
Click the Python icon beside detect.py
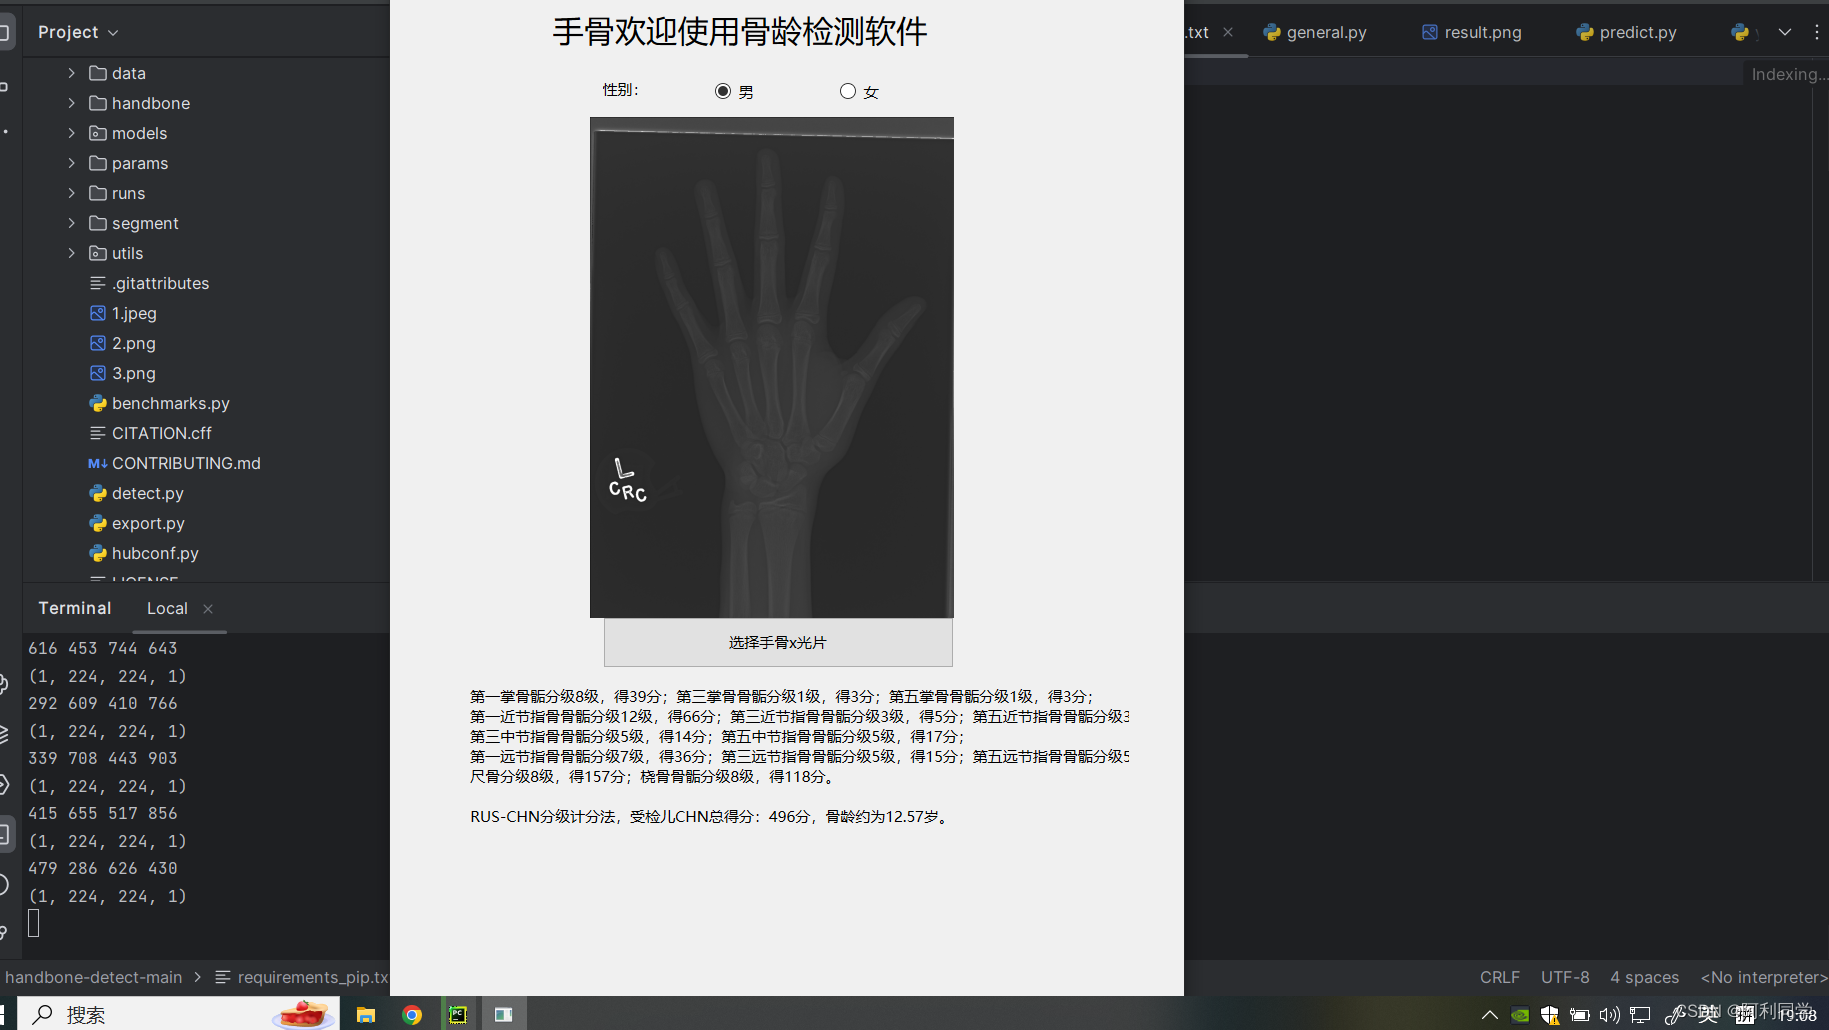[98, 493]
